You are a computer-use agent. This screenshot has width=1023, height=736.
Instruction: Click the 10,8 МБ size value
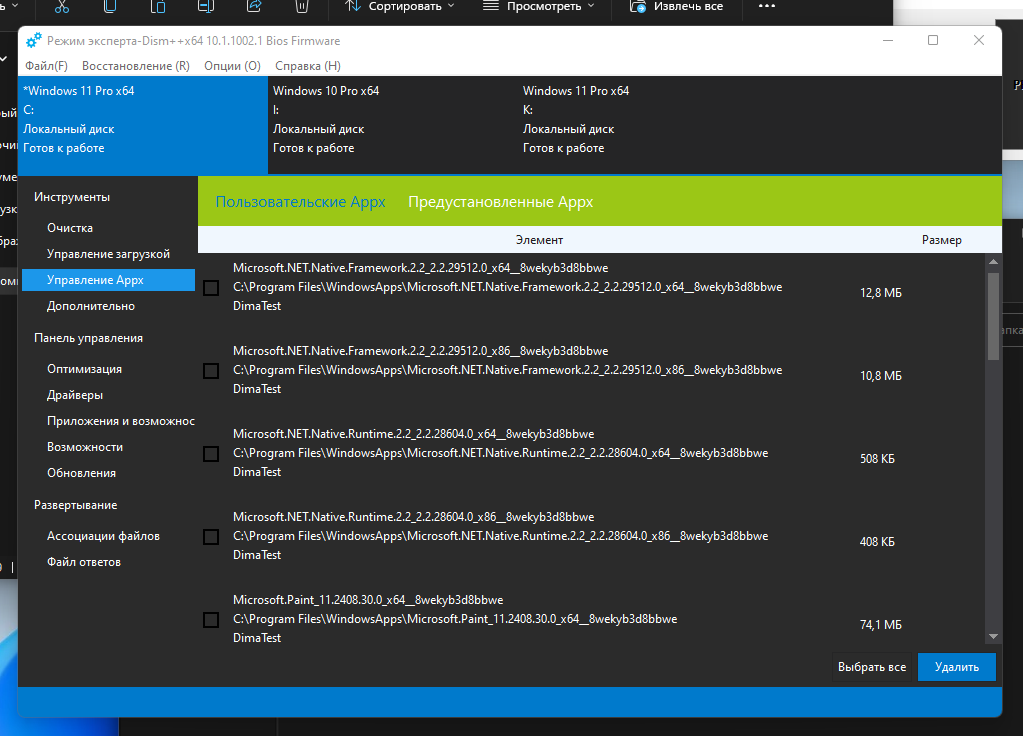pos(881,376)
